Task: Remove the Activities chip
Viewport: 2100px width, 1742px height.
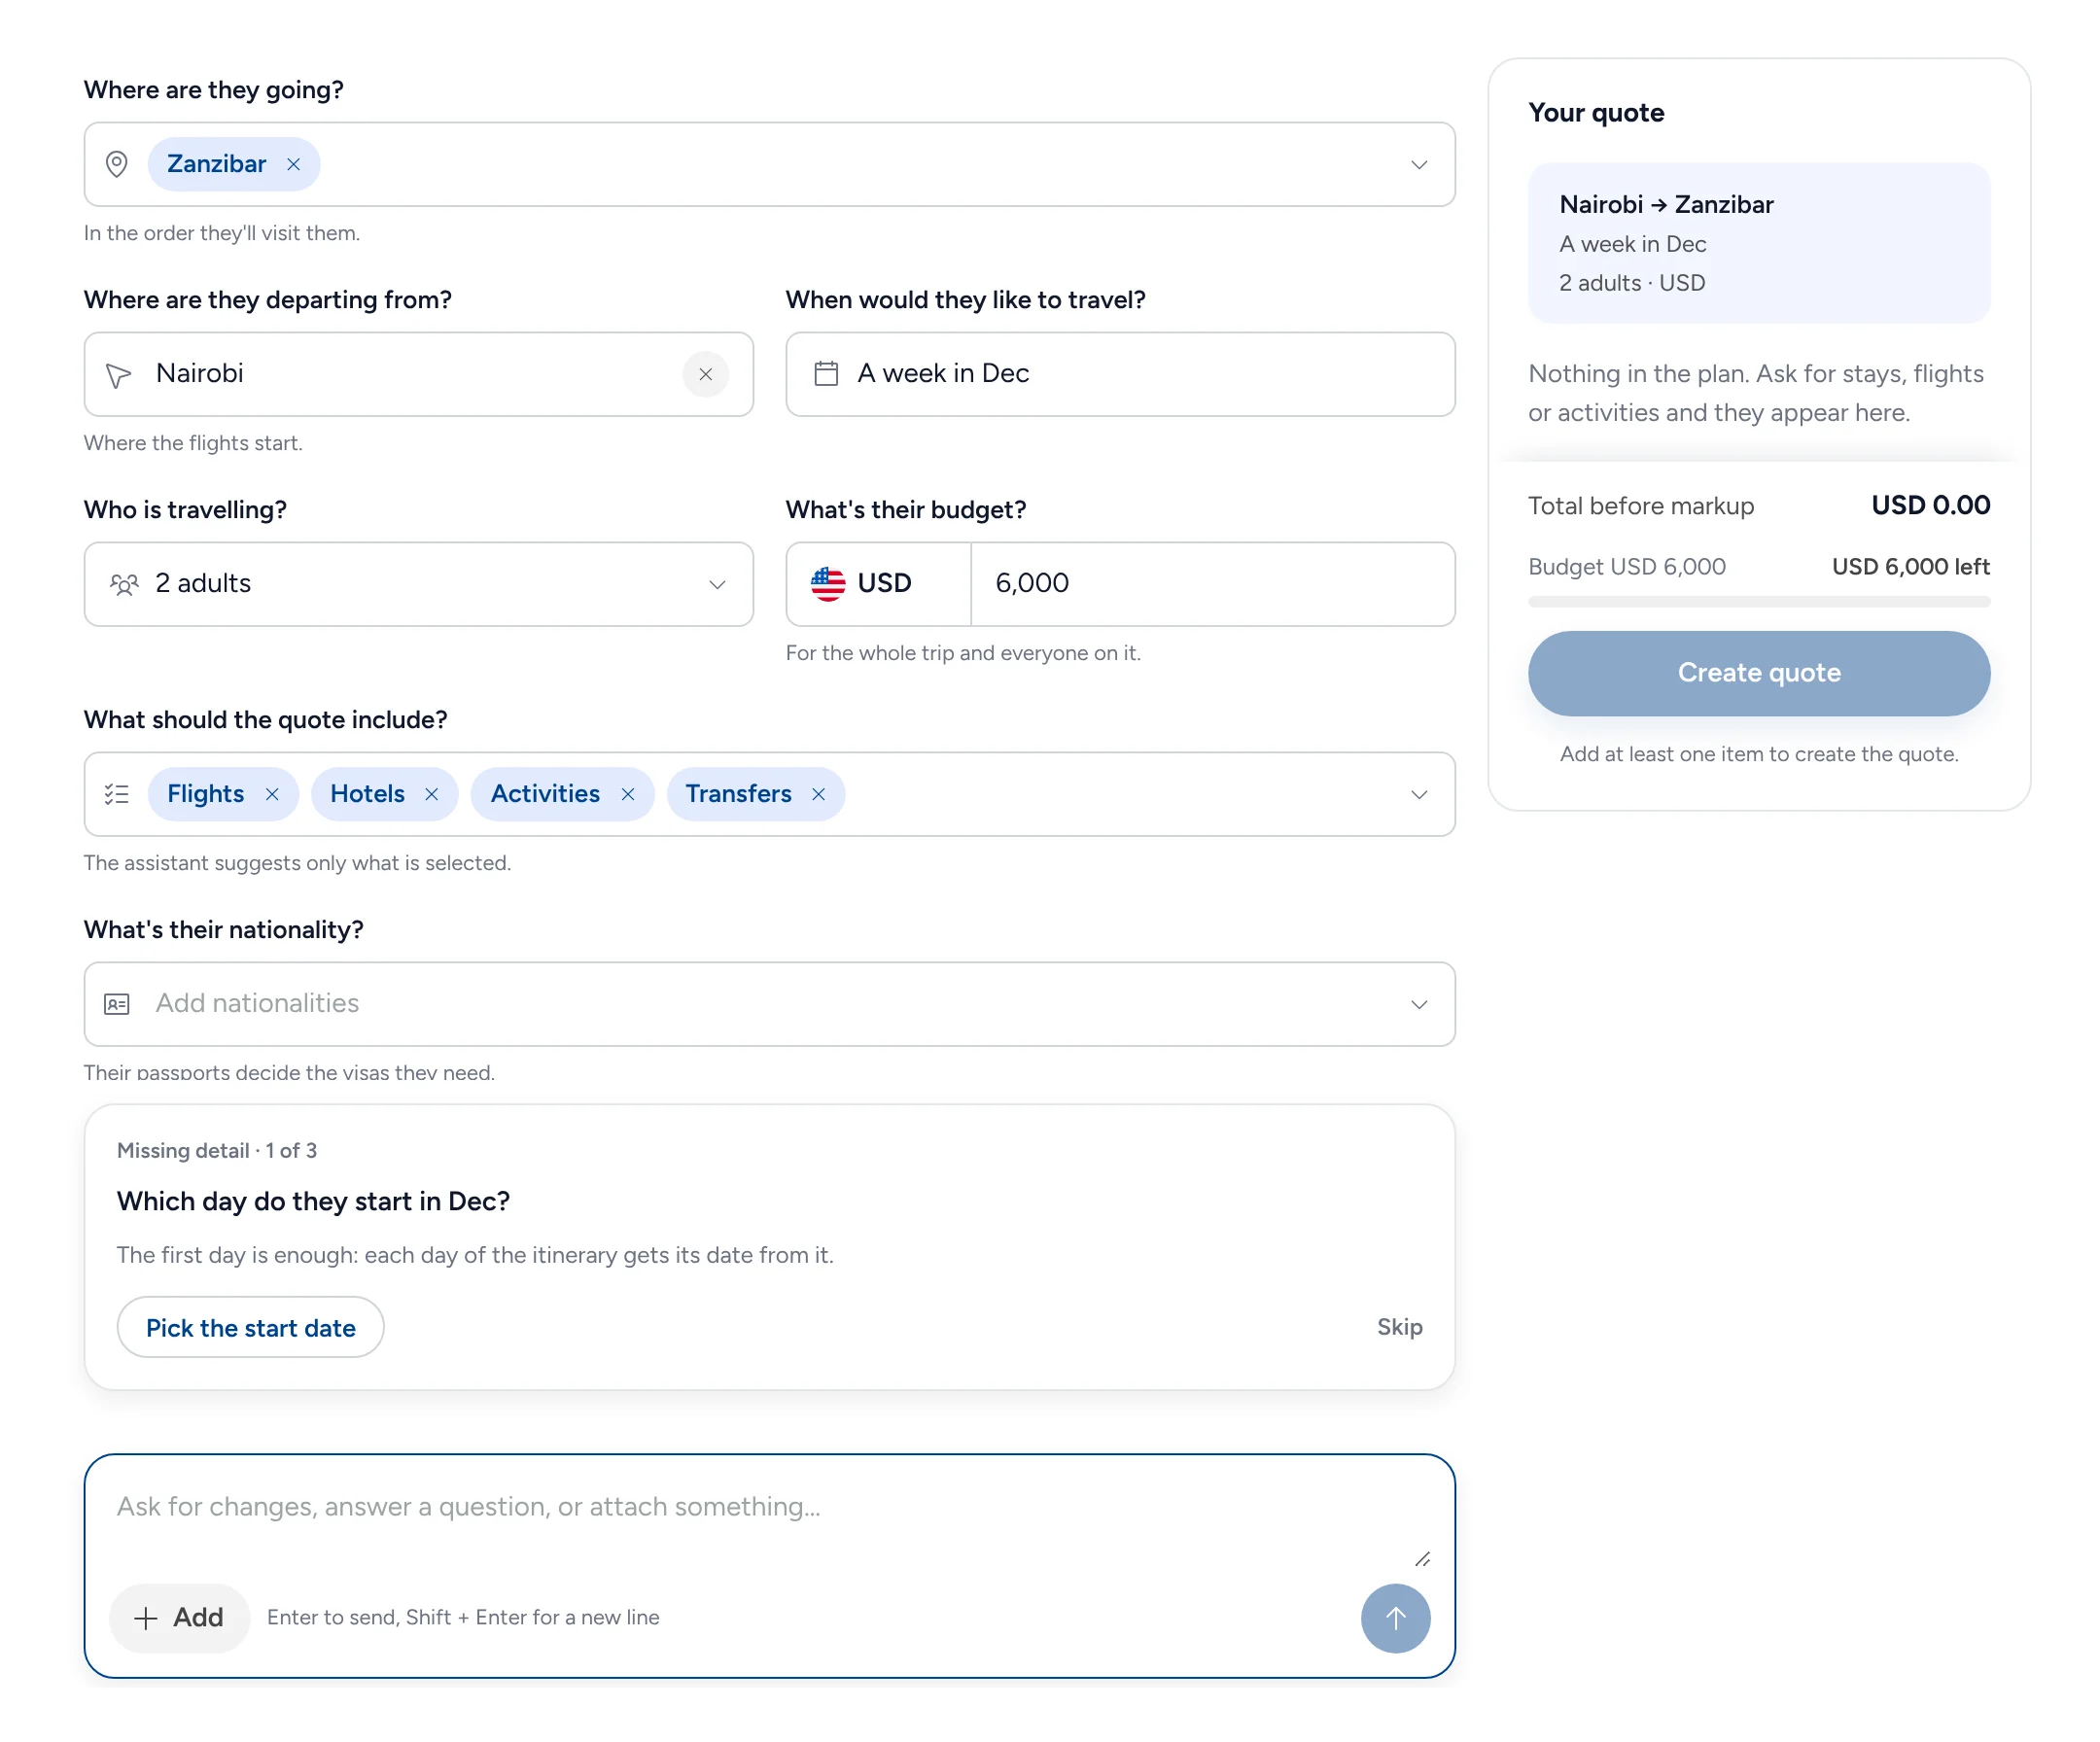Action: (x=628, y=794)
